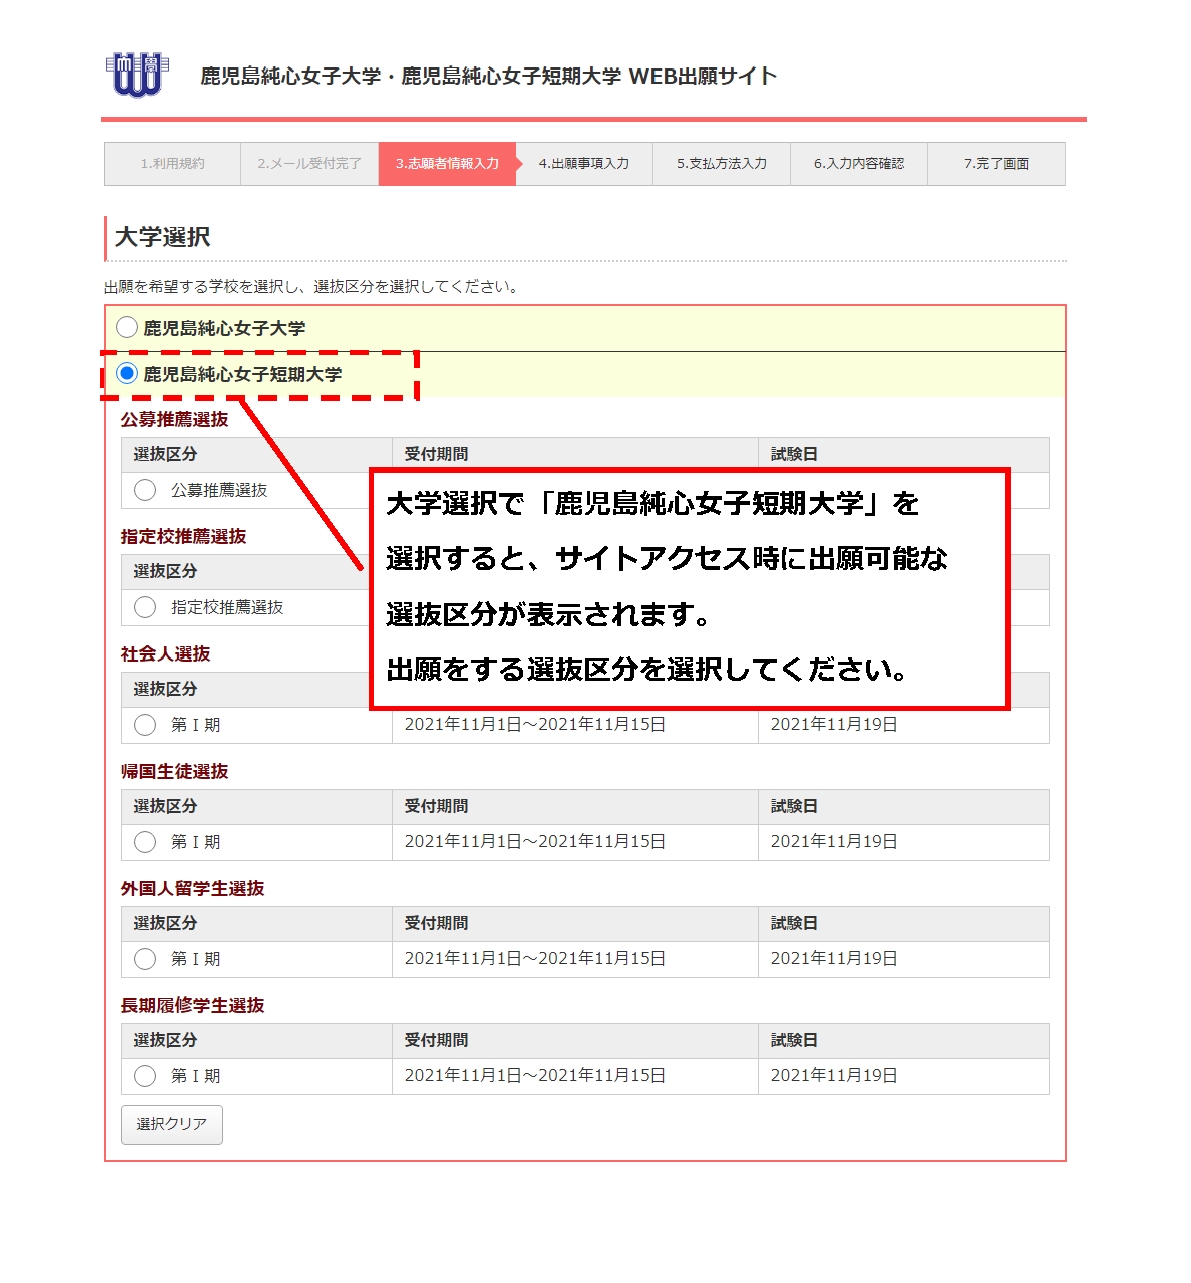The width and height of the screenshot is (1191, 1283).
Task: Click the 公募推薦選抜 section heading
Action: (x=175, y=420)
